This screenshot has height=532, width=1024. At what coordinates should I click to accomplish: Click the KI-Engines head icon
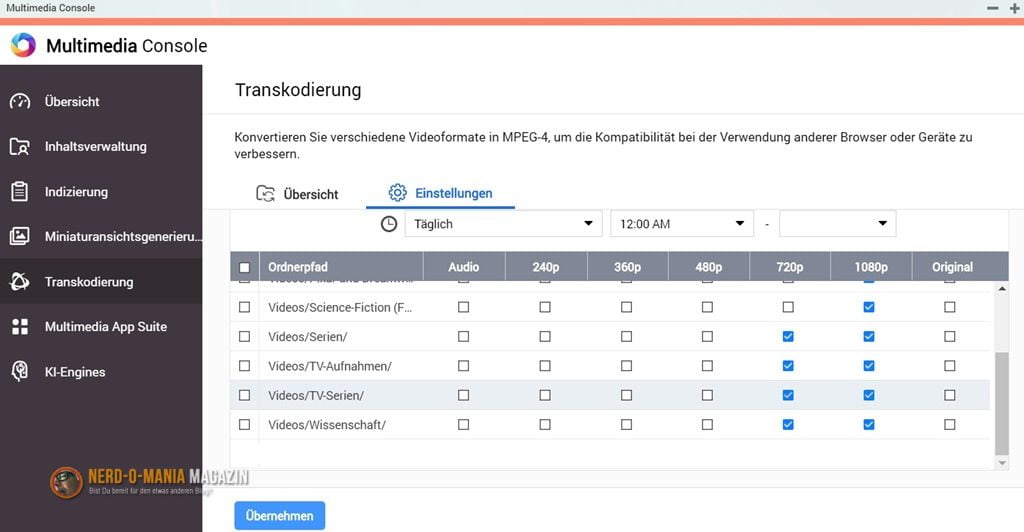(x=20, y=371)
